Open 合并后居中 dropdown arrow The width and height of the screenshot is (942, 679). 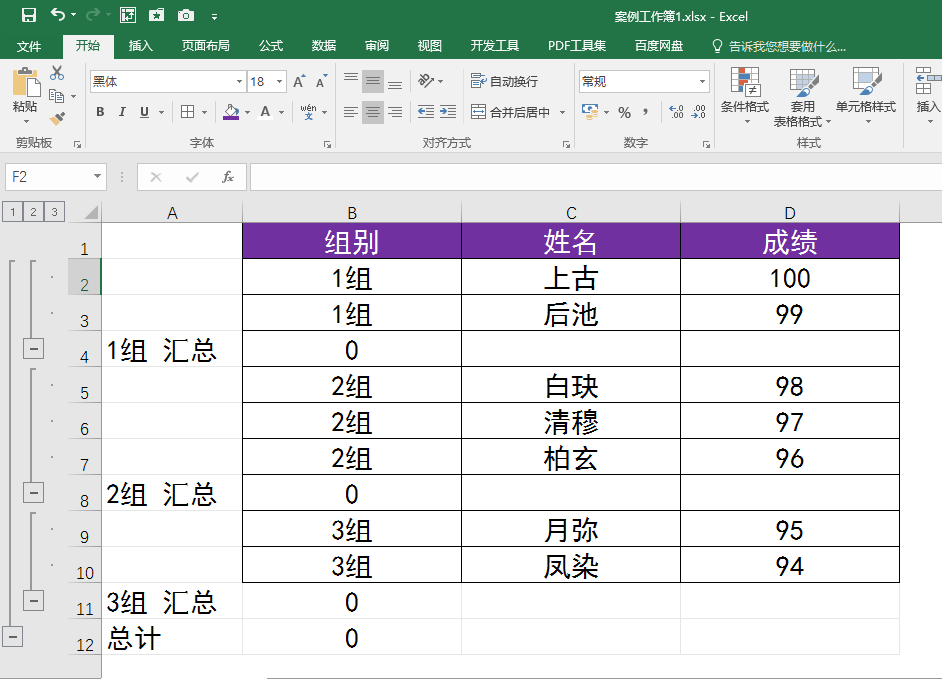click(x=563, y=112)
